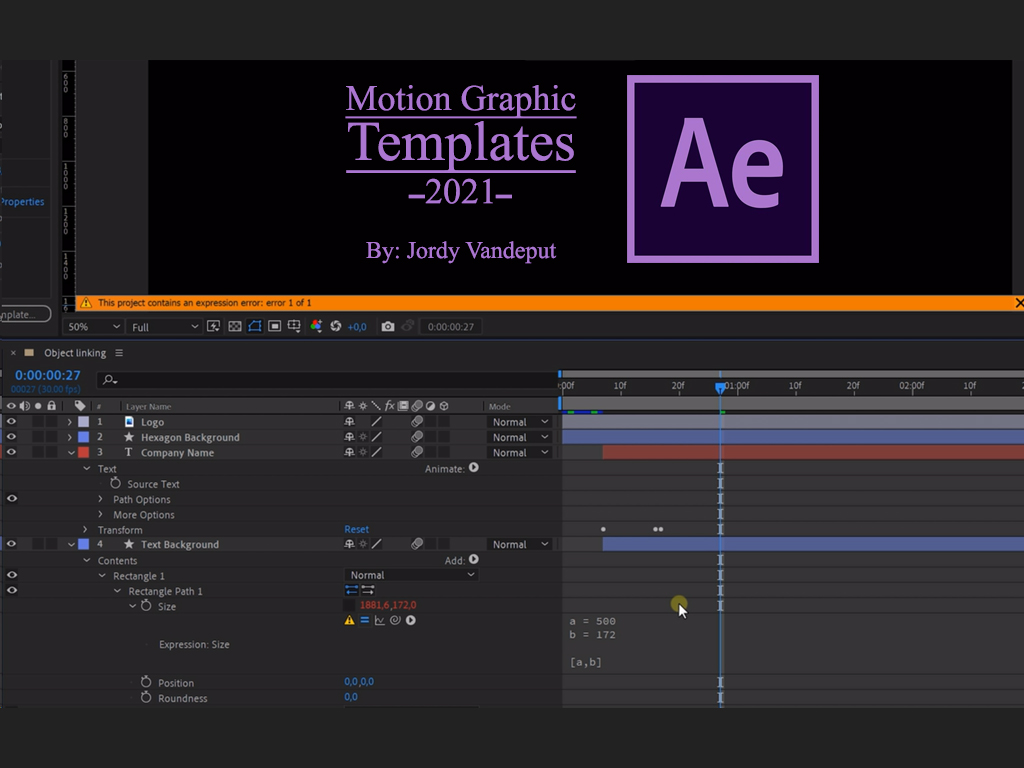Open the Full resolution dropdown
The image size is (1024, 768).
pyautogui.click(x=165, y=327)
